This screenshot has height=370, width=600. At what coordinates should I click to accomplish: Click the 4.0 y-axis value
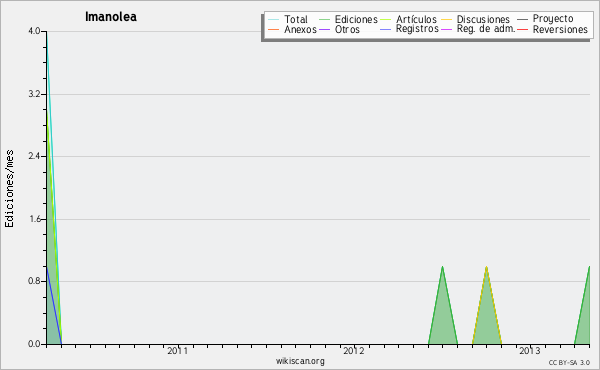(34, 31)
